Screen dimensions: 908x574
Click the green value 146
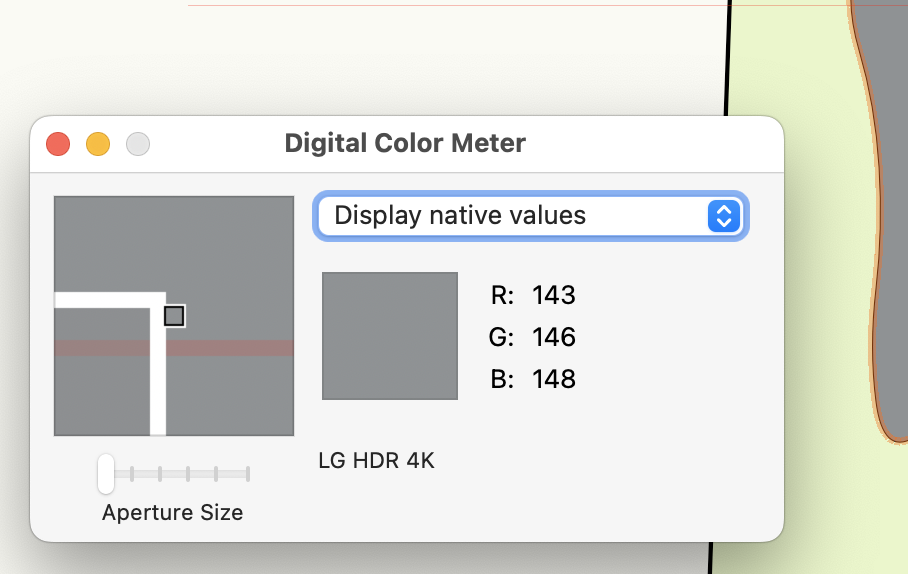[x=554, y=337]
